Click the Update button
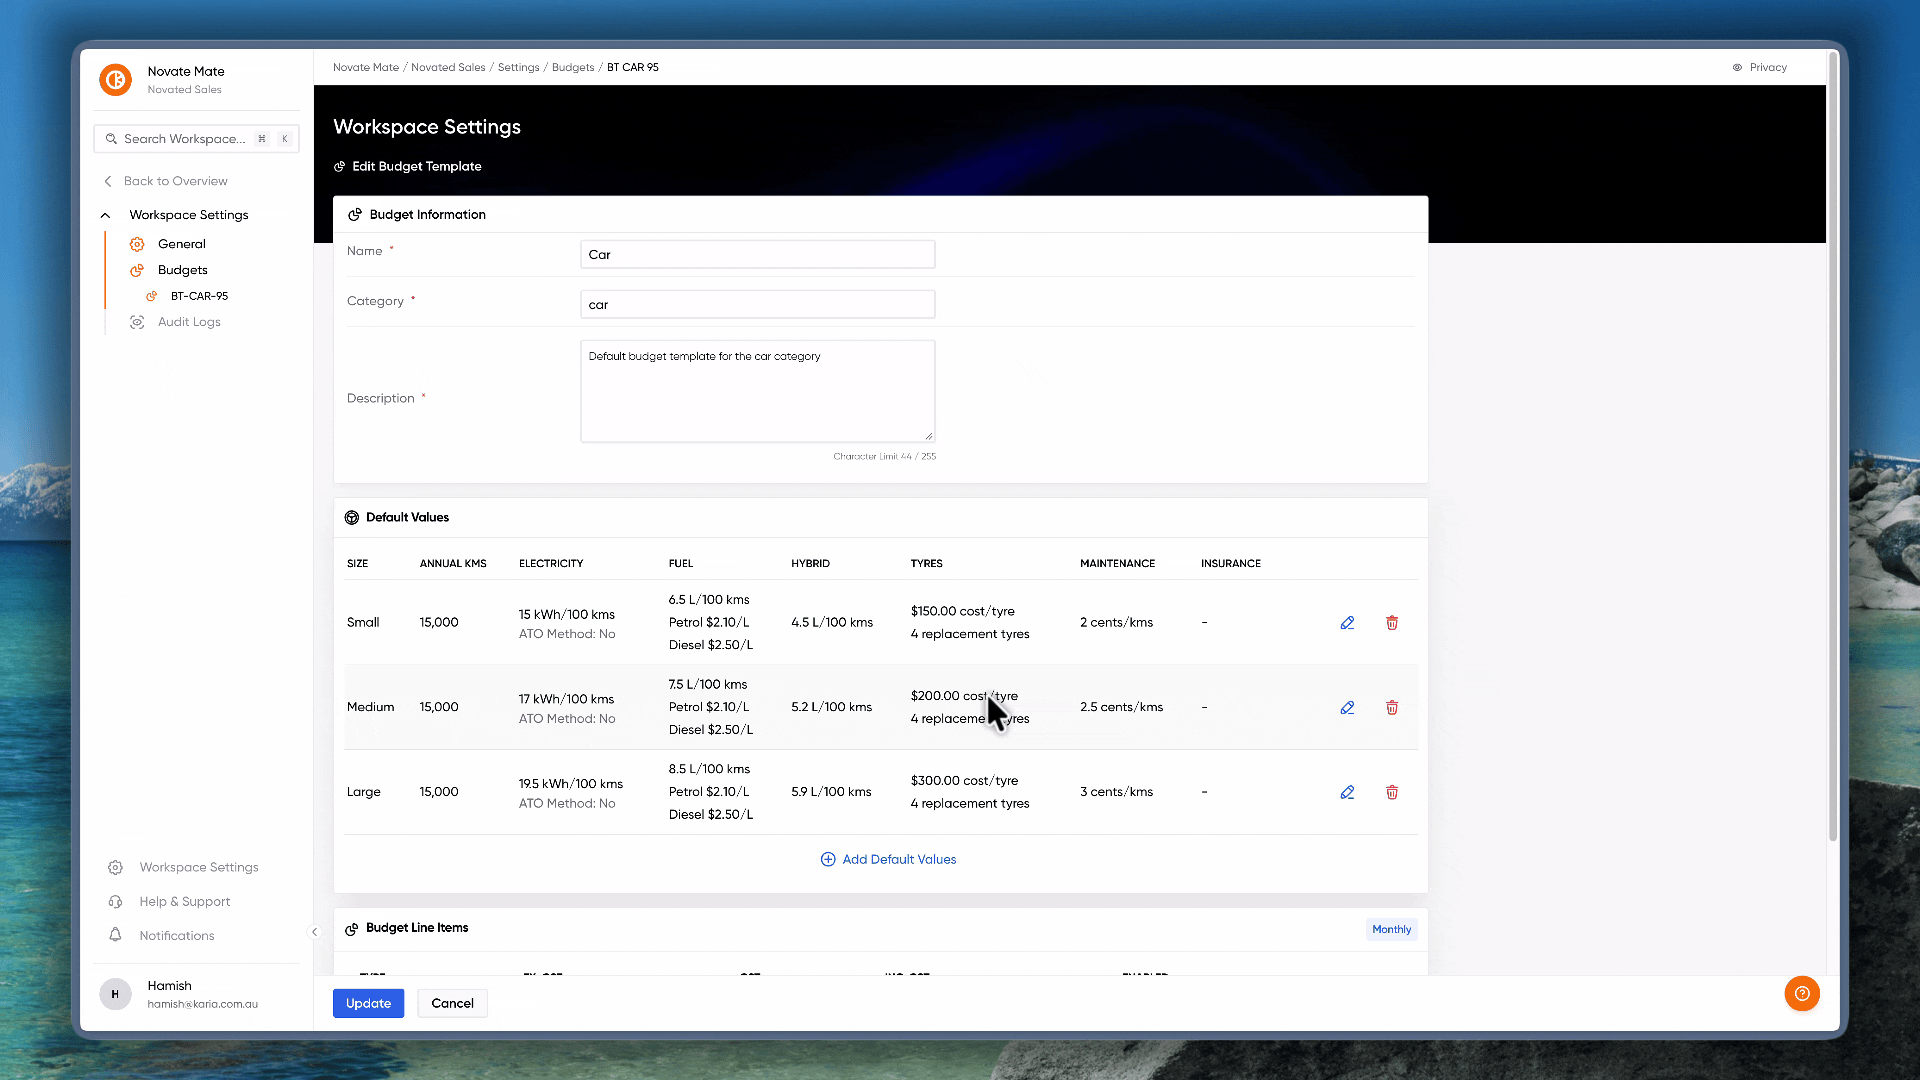The height and width of the screenshot is (1080, 1920). pyautogui.click(x=368, y=1003)
